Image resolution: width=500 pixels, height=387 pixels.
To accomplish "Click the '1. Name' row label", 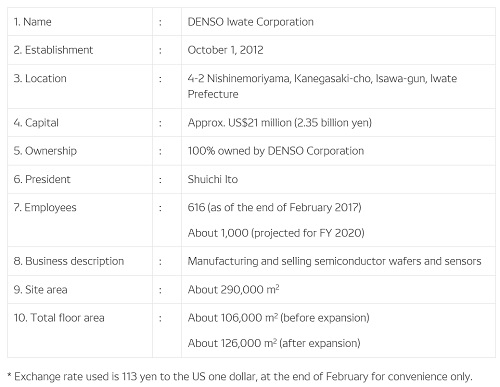I will pos(32,22).
